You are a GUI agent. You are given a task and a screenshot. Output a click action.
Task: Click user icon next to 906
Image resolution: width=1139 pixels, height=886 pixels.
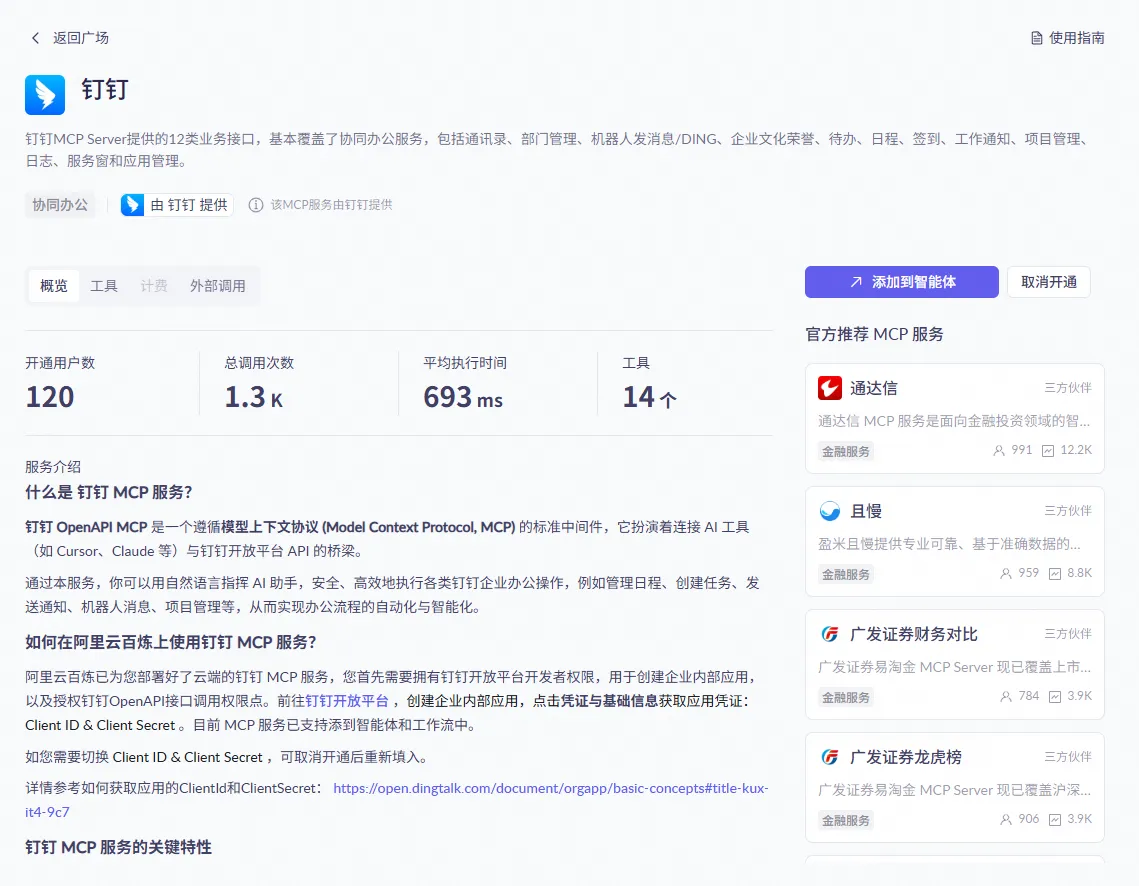tap(1005, 818)
